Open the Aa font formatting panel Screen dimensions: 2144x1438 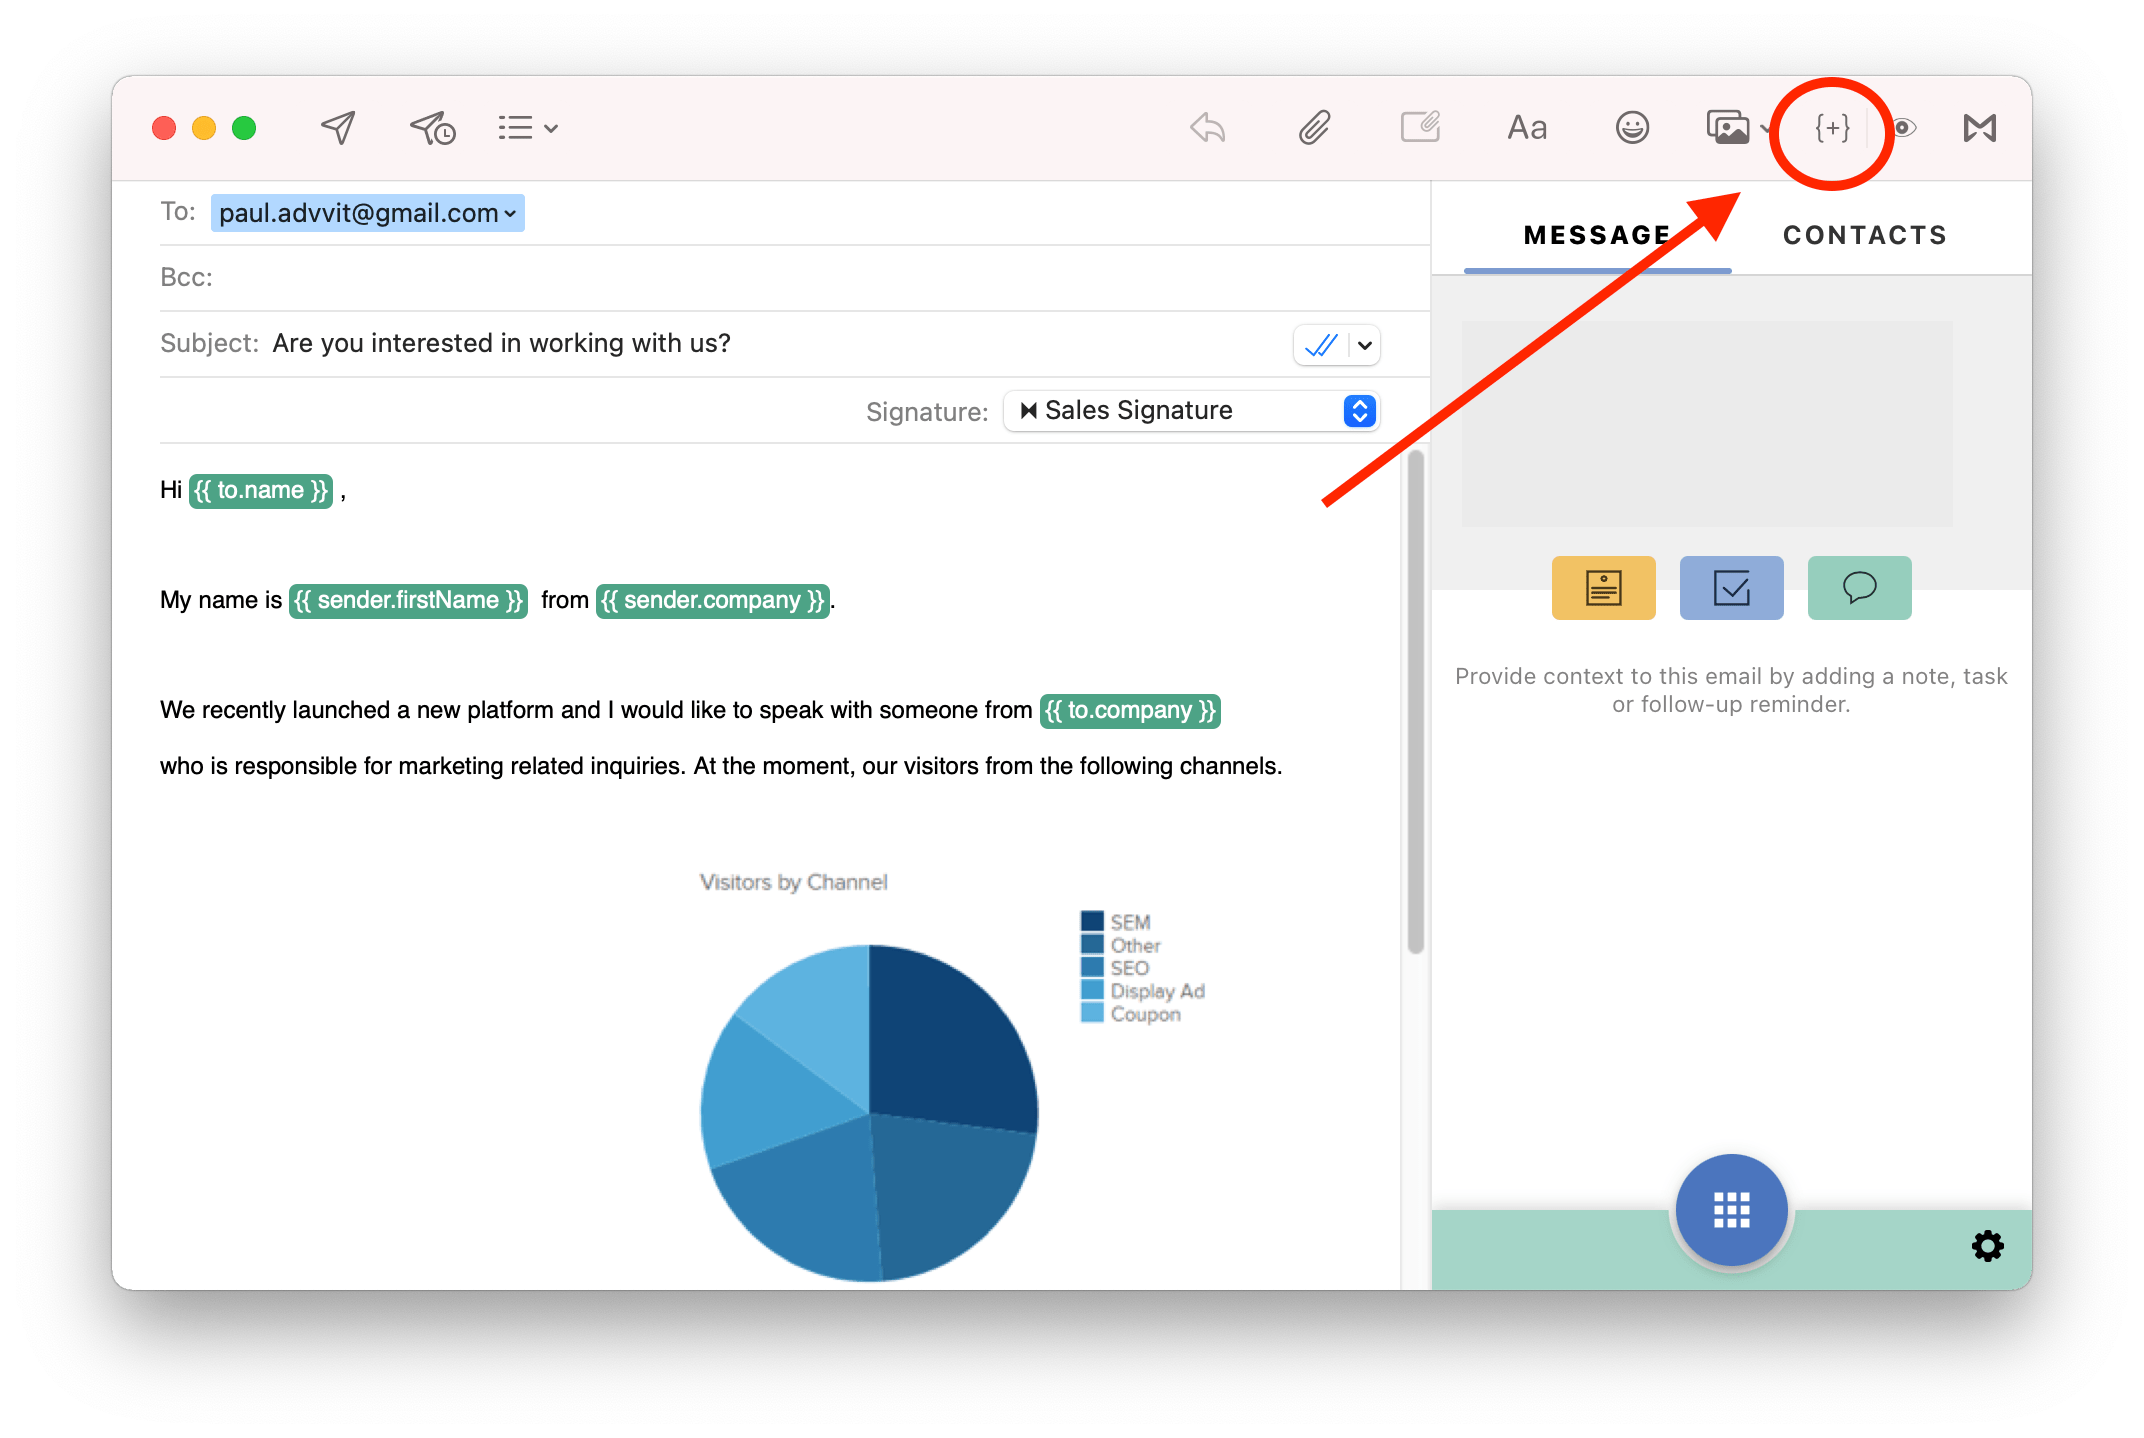(1526, 128)
